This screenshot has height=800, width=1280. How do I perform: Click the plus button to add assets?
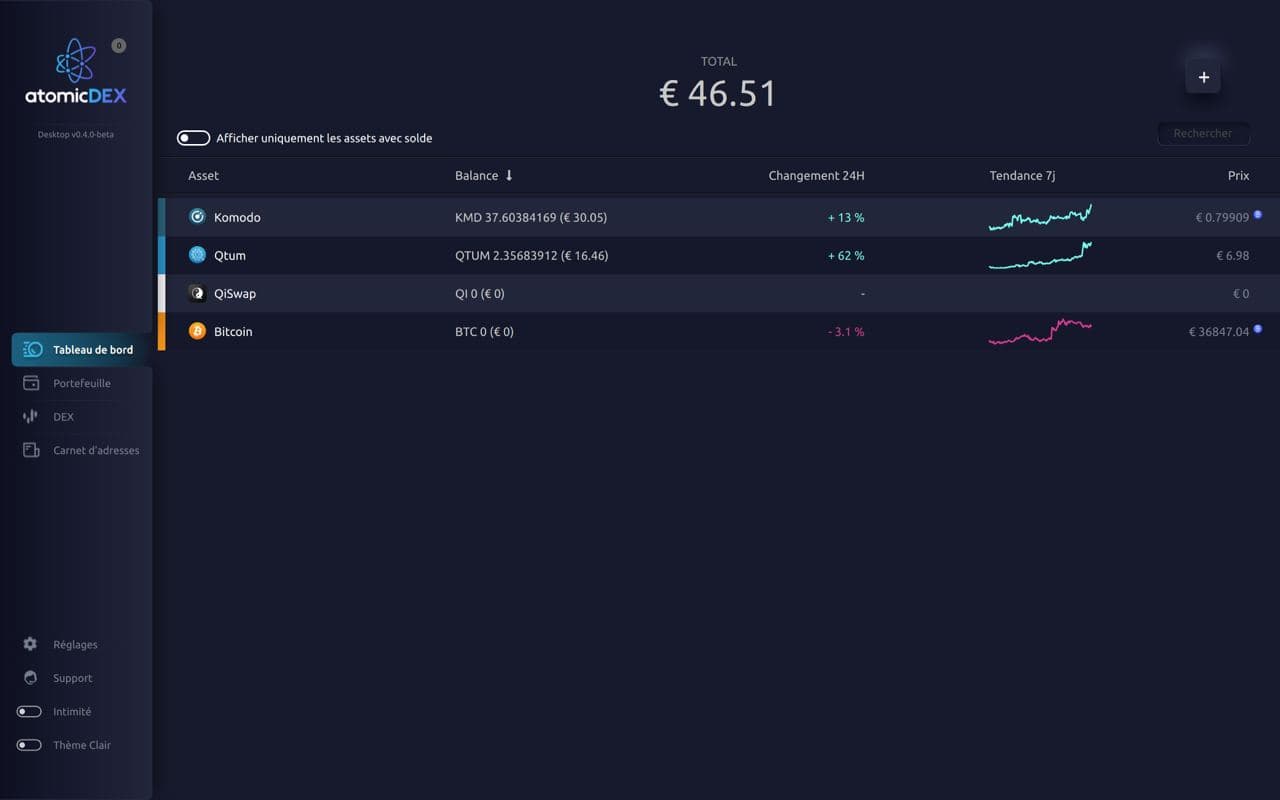pyautogui.click(x=1203, y=77)
